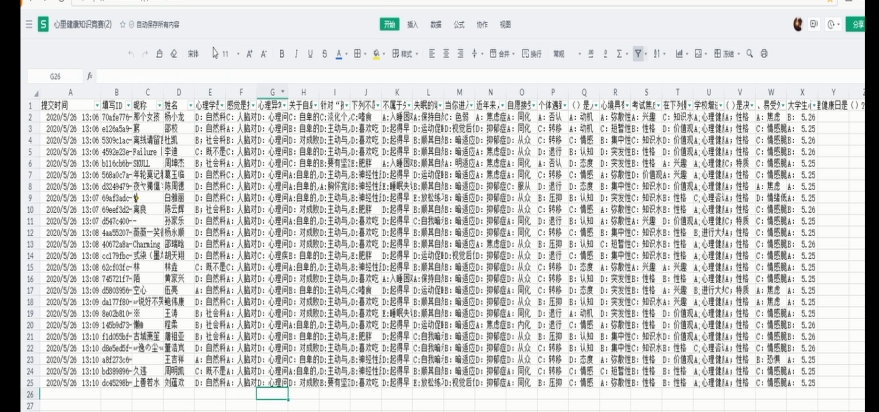This screenshot has width=879, height=412.
Task: Switch to the 公式 tab
Action: pos(459,25)
